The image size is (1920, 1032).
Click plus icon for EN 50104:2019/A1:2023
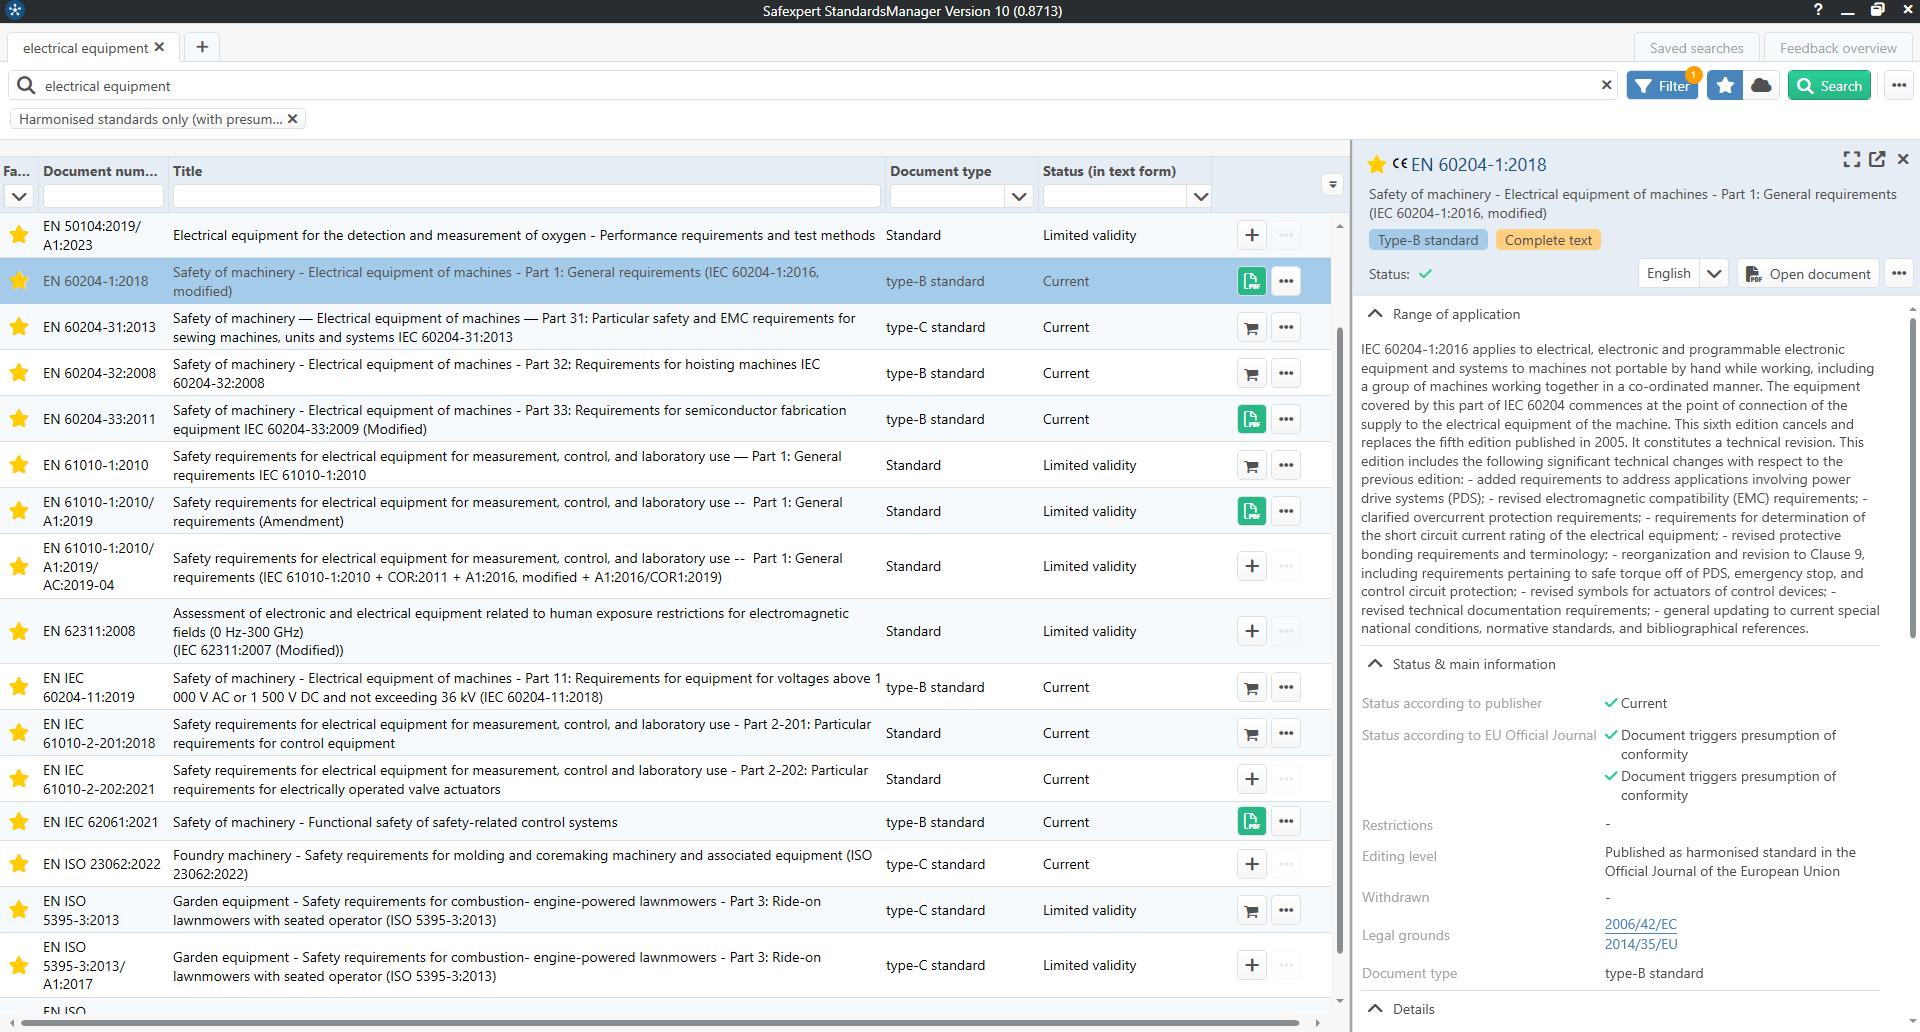tap(1252, 235)
